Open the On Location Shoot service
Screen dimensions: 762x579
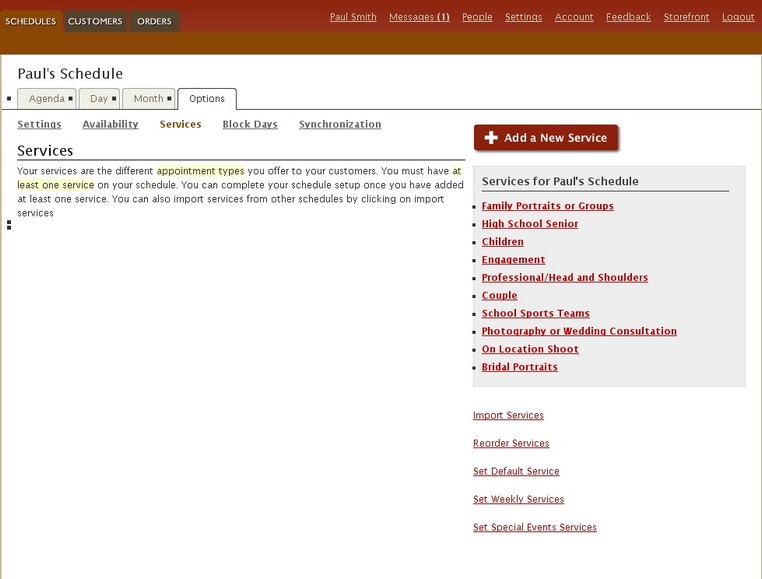click(x=530, y=350)
